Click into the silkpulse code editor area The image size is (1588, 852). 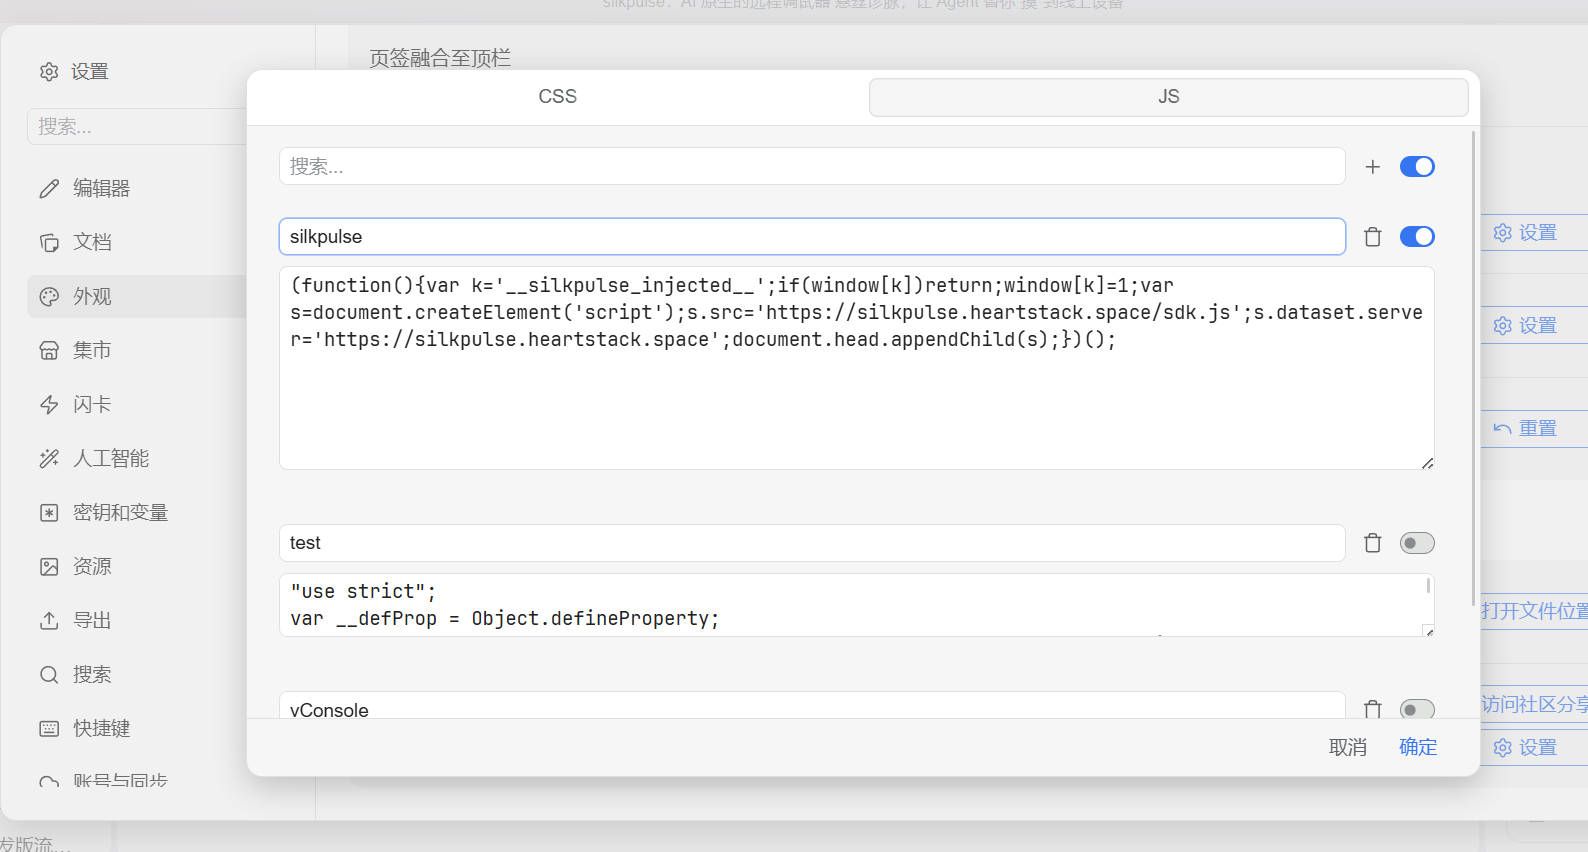[857, 368]
